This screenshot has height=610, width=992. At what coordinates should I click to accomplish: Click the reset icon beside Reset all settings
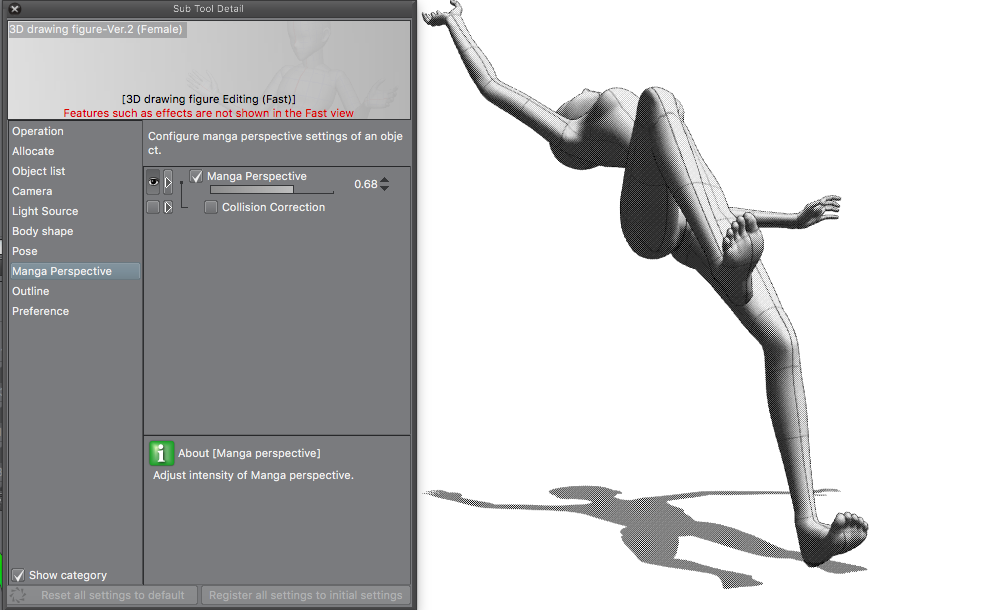(x=18, y=595)
